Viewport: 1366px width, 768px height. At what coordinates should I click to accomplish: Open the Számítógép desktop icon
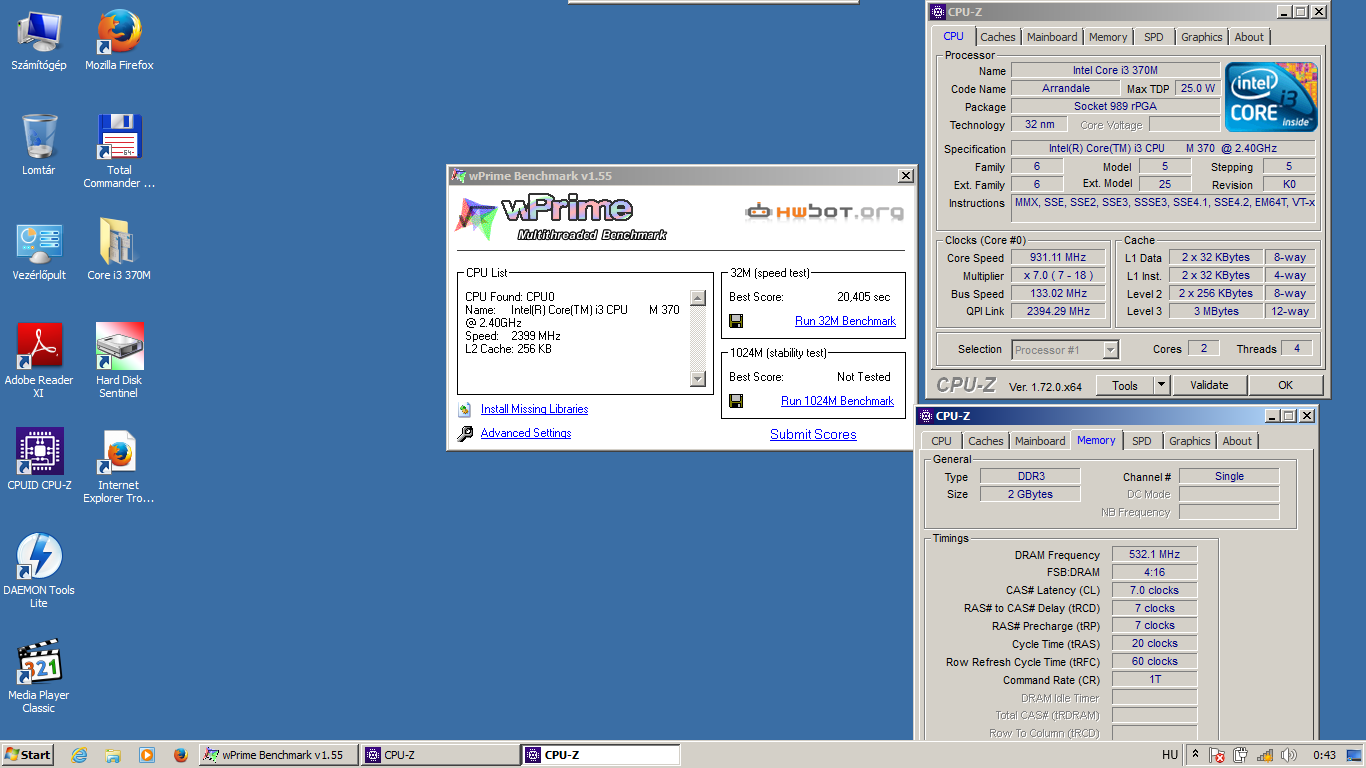tap(39, 41)
